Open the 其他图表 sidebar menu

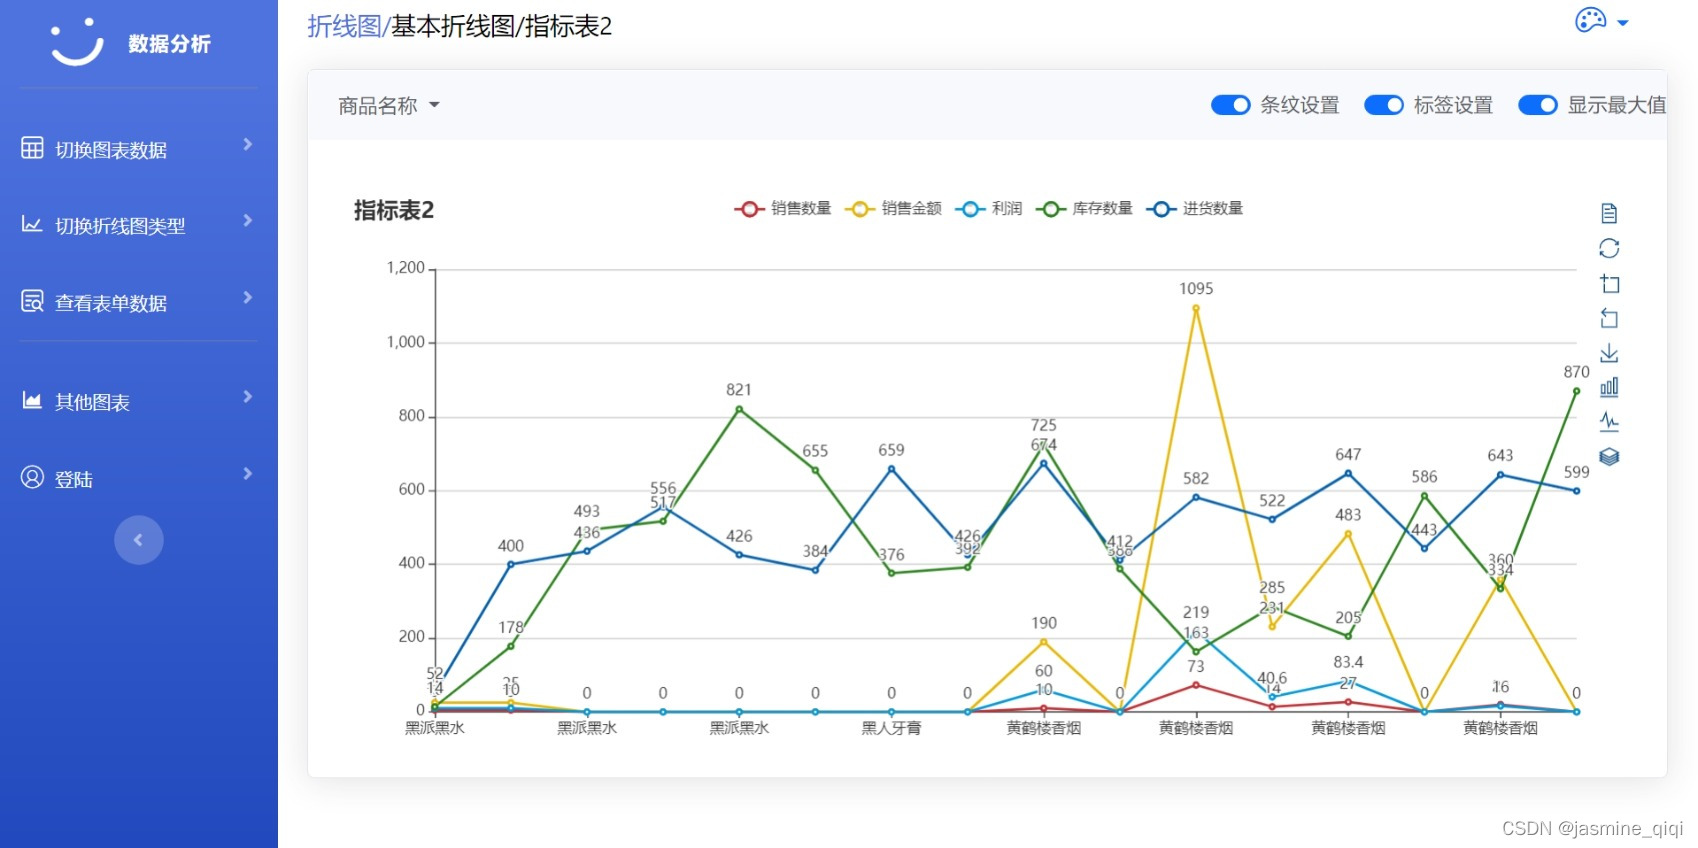pyautogui.click(x=138, y=401)
